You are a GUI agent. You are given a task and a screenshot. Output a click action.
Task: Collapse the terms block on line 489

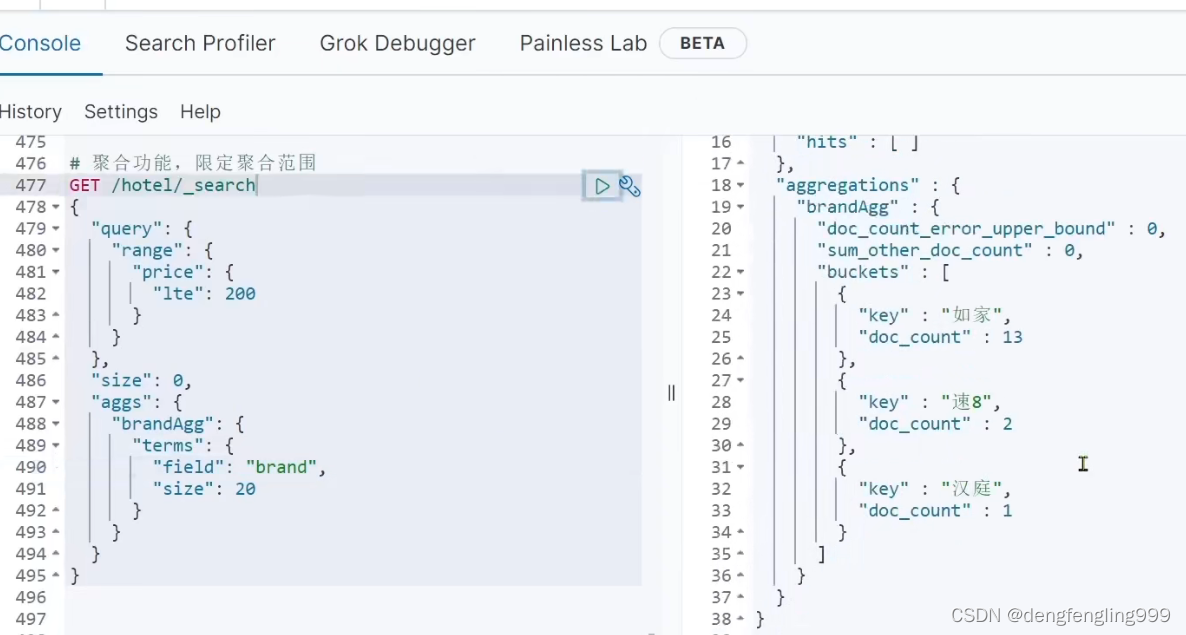pyautogui.click(x=56, y=446)
